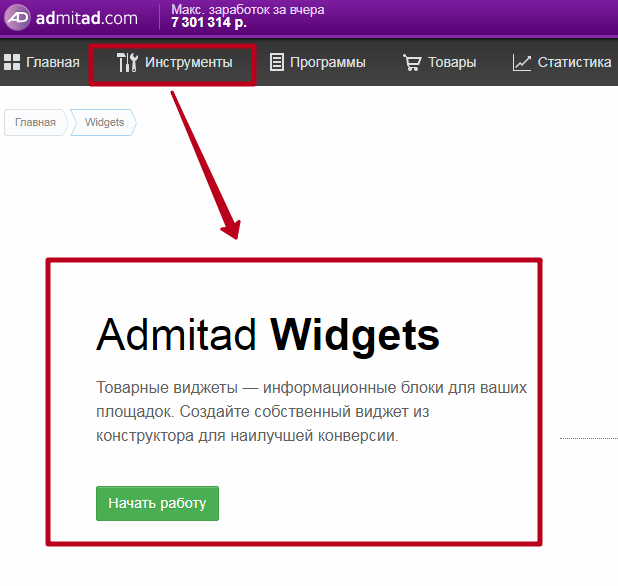Click the Главная breadcrumb link
Image resolution: width=618 pixels, height=586 pixels.
click(35, 122)
